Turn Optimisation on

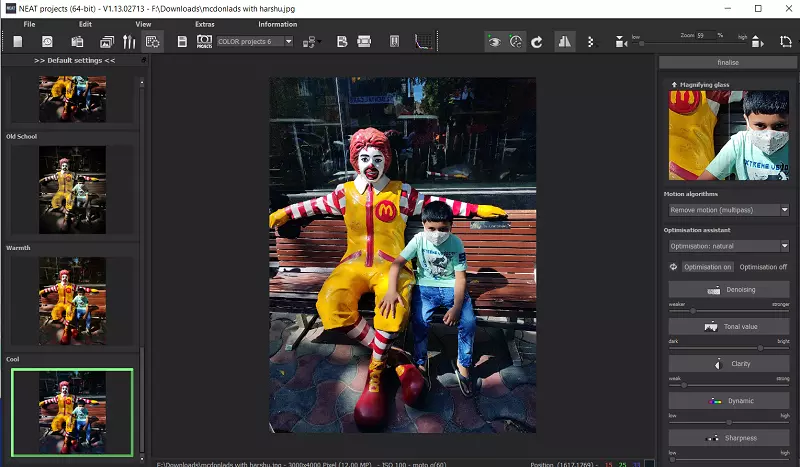click(x=707, y=267)
